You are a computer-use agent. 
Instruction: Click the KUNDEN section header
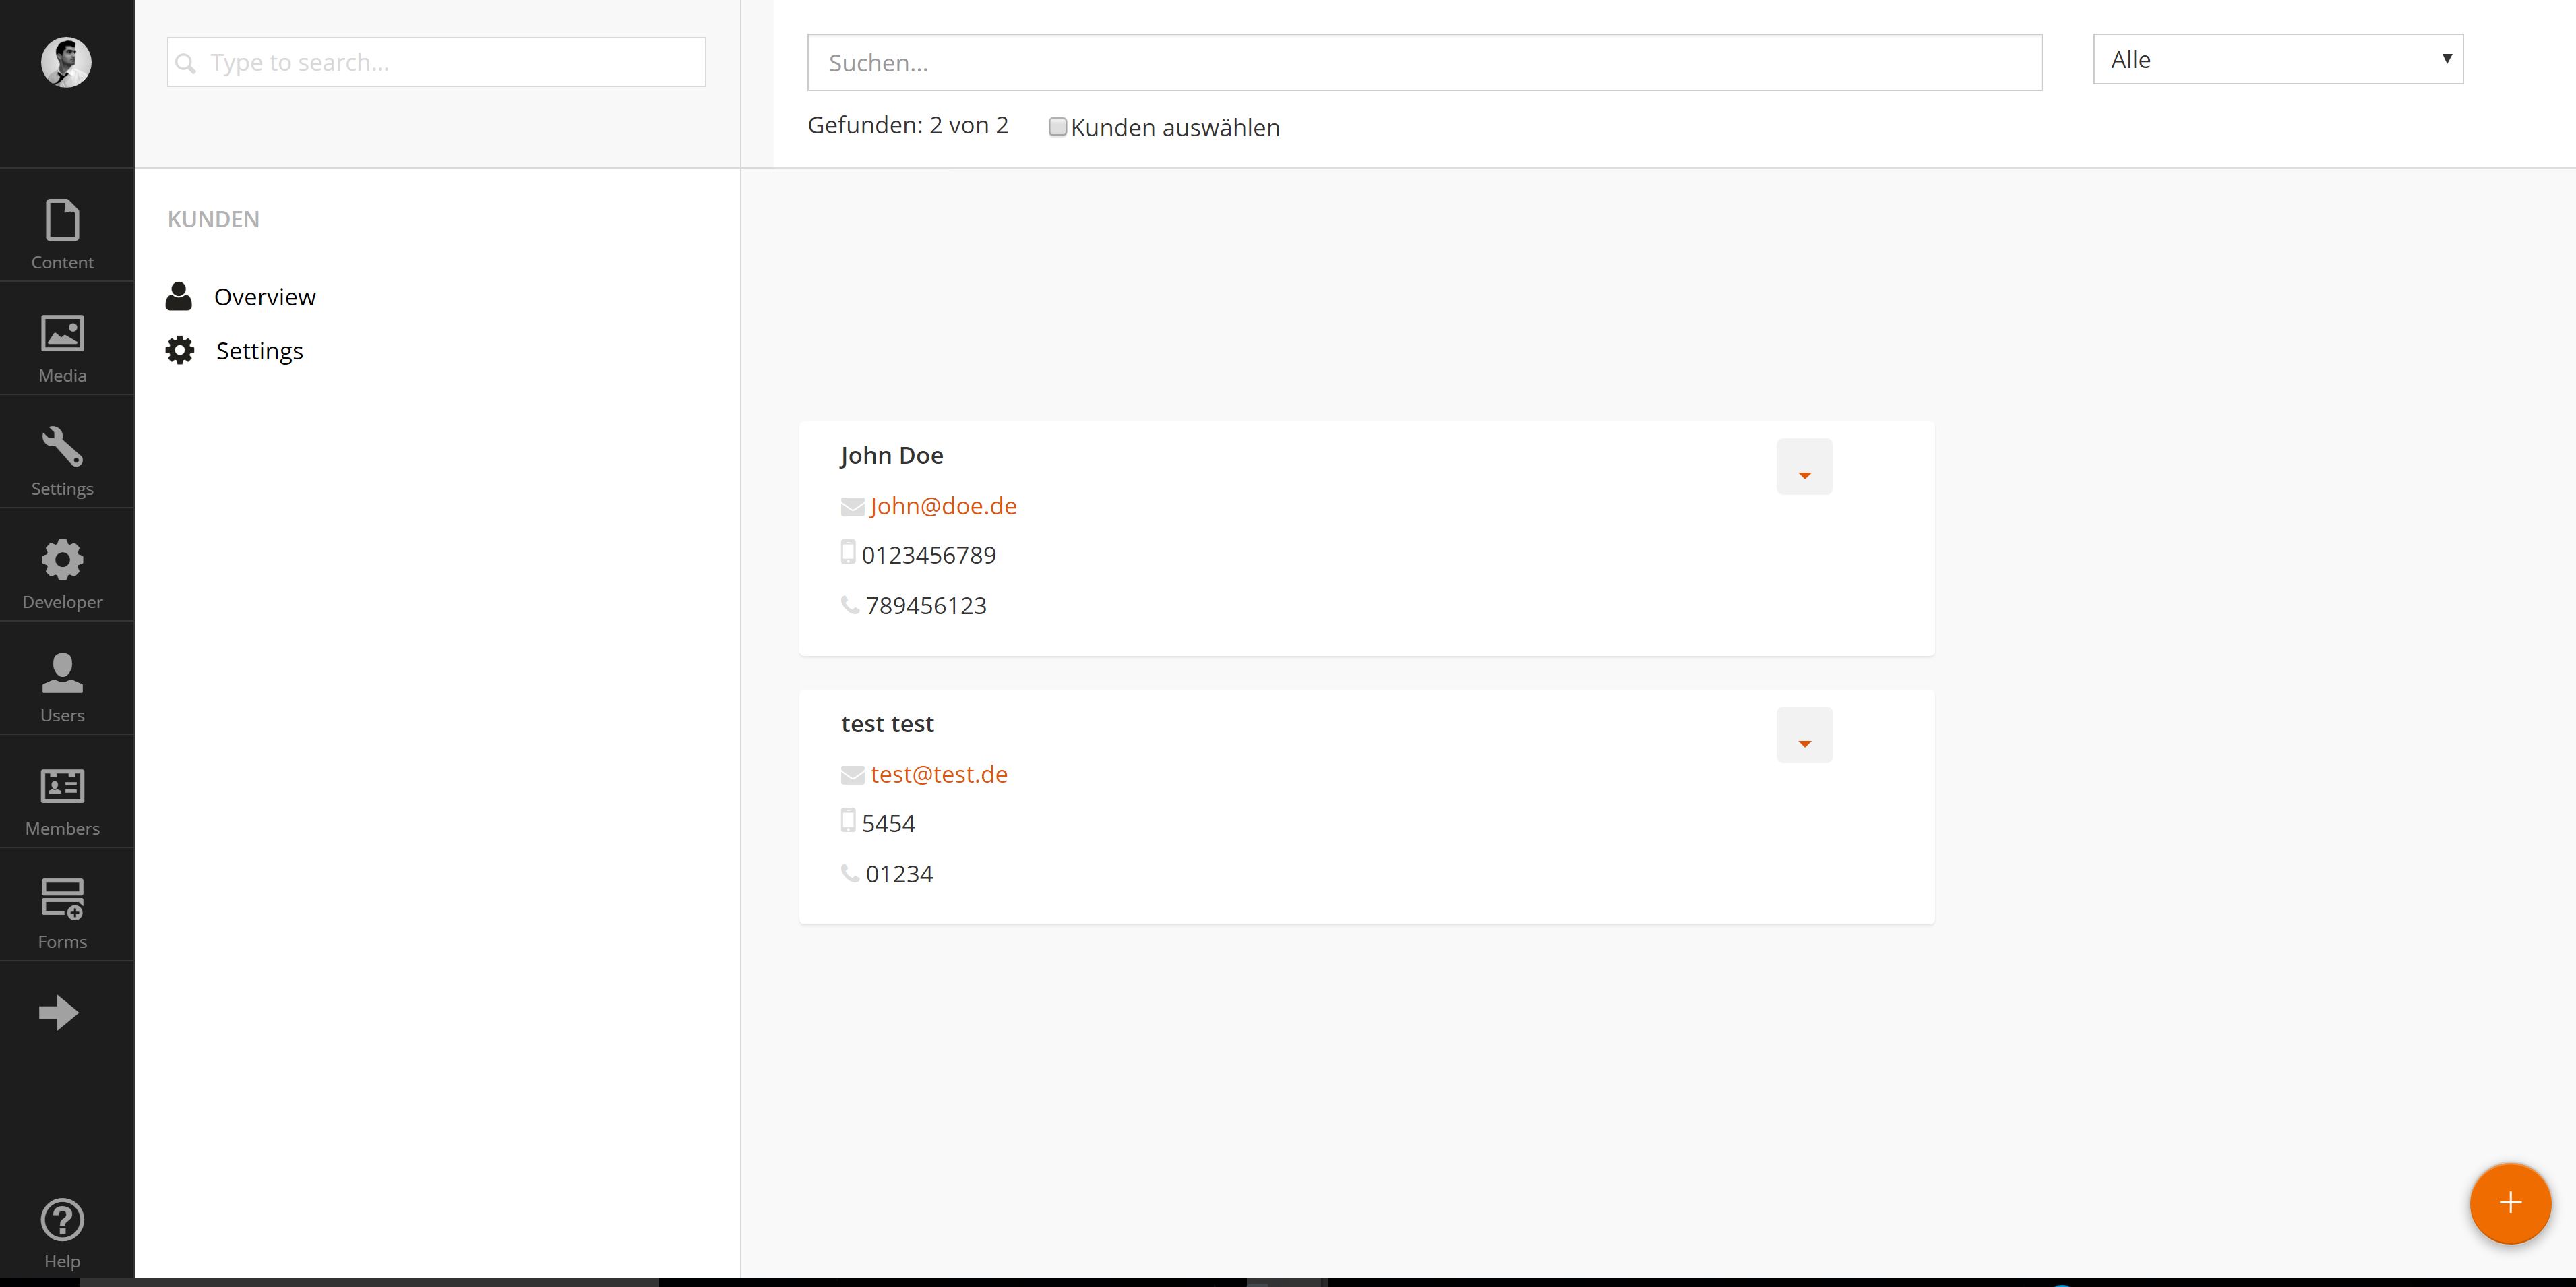click(213, 219)
